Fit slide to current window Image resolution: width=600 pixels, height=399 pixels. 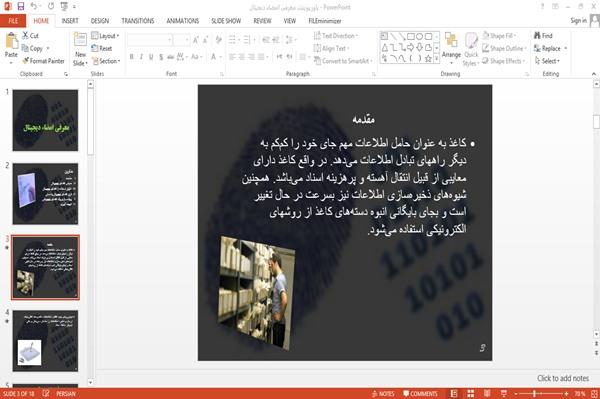[594, 394]
